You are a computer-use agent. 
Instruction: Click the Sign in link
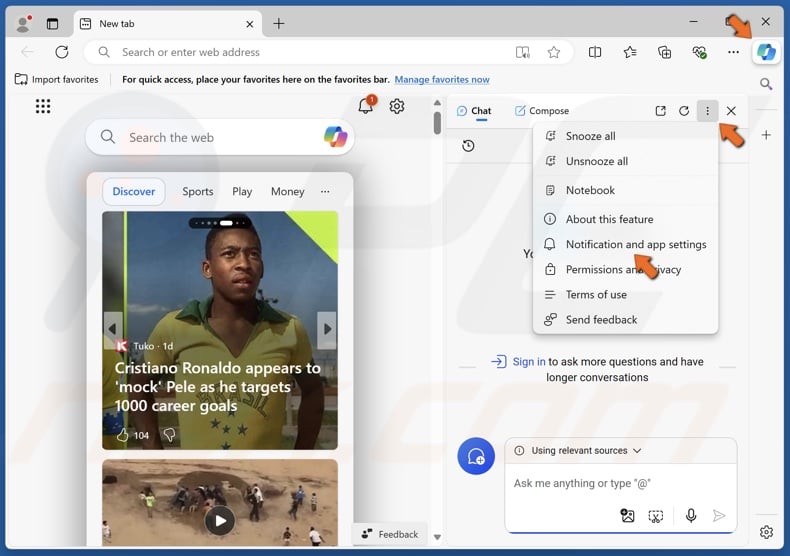[x=528, y=362]
